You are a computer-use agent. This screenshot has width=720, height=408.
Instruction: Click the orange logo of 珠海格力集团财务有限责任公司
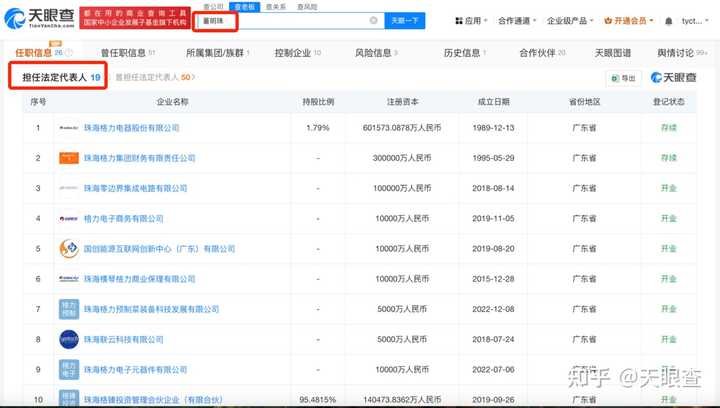pyautogui.click(x=69, y=158)
